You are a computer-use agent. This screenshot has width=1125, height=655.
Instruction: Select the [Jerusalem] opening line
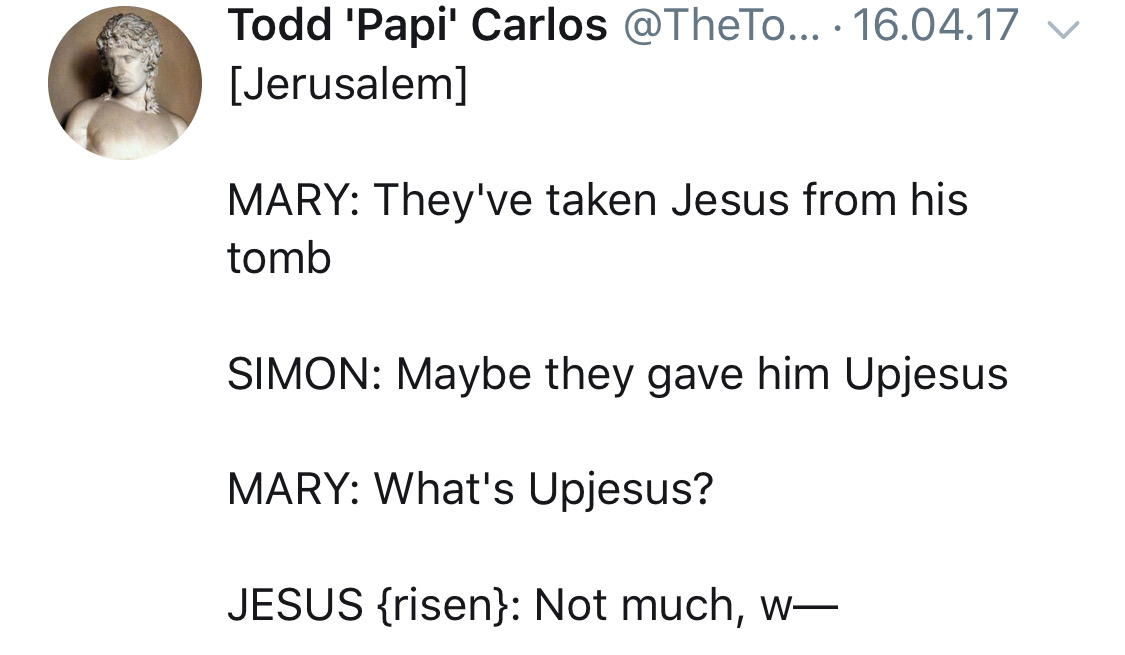pos(348,85)
